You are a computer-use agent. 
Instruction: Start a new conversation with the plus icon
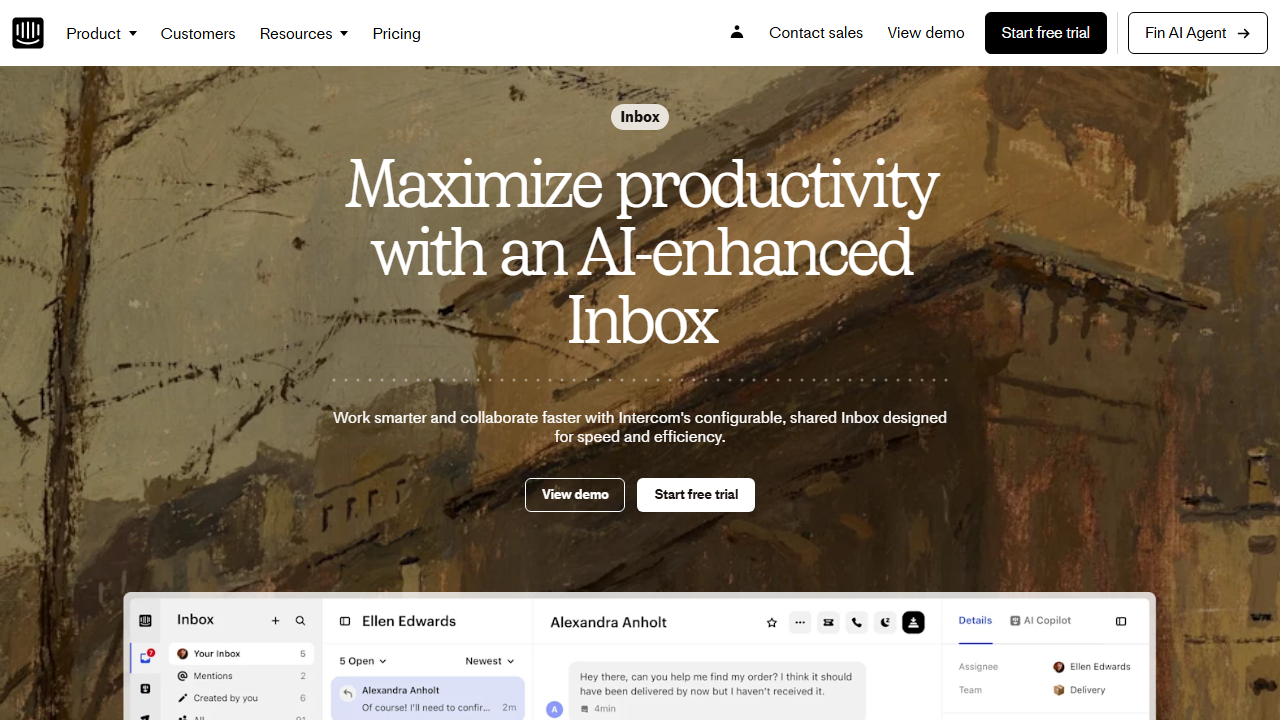275,620
